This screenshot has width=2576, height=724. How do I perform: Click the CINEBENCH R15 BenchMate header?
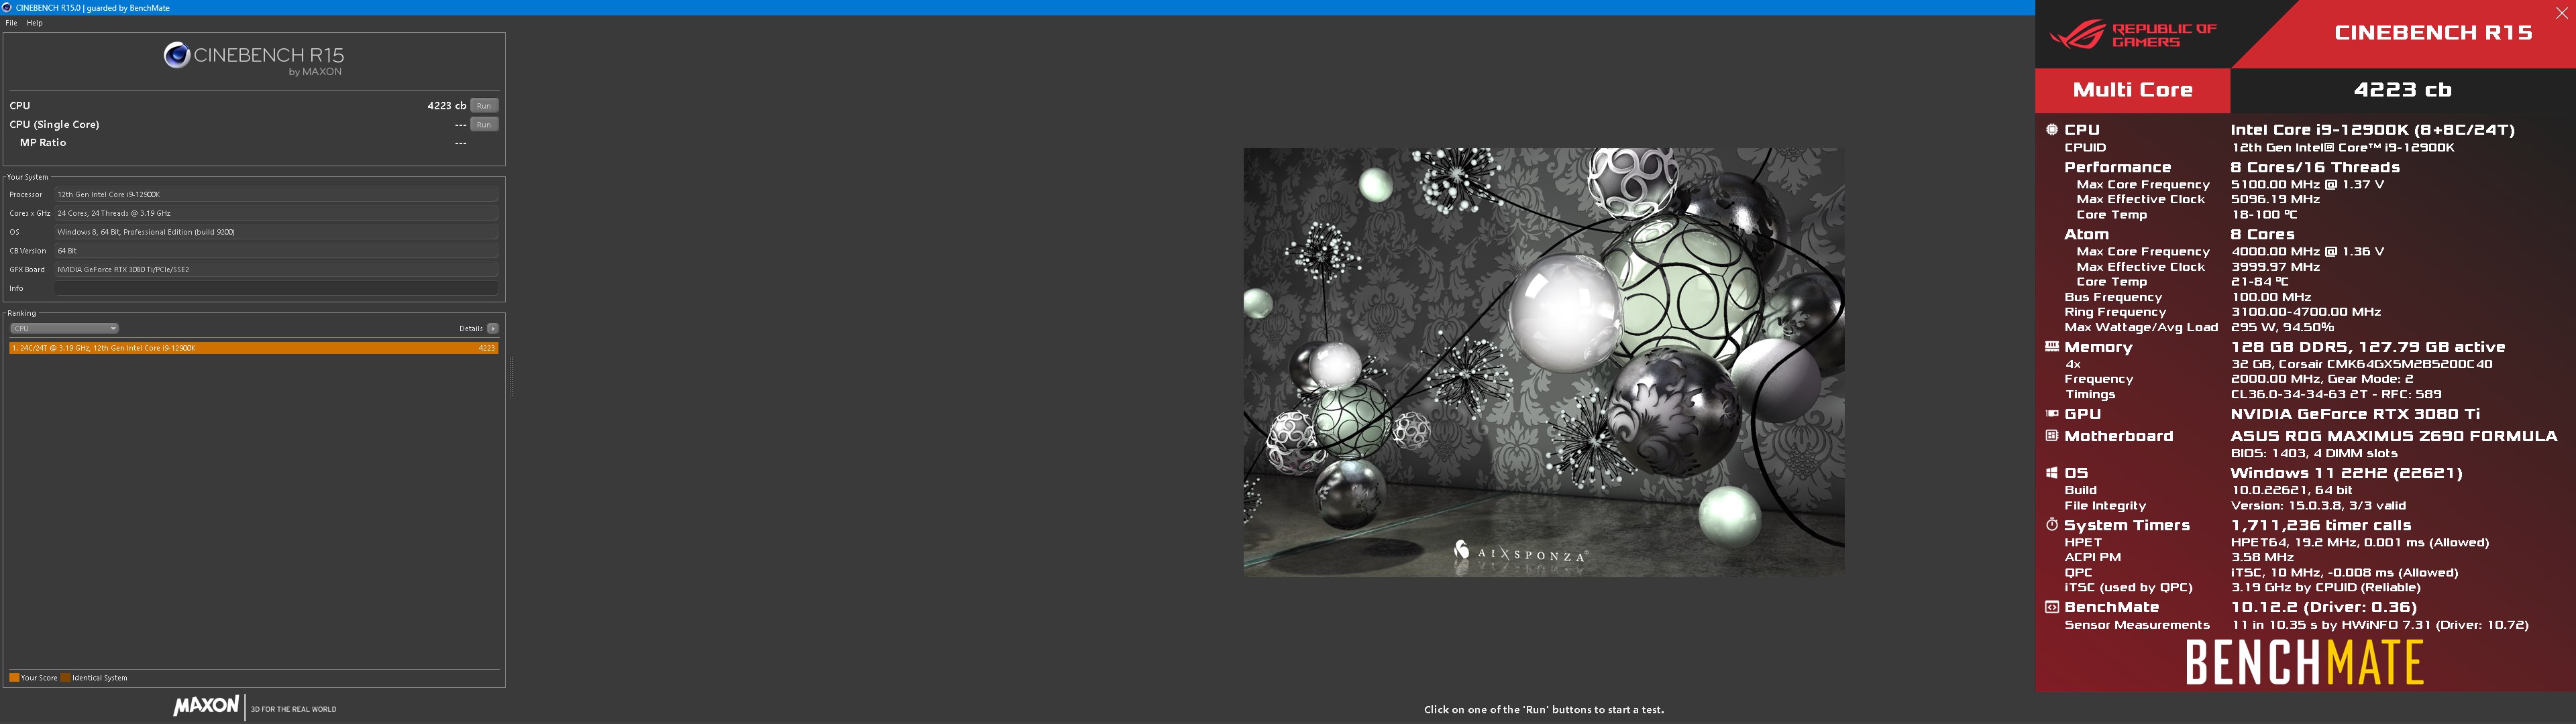click(2433, 33)
